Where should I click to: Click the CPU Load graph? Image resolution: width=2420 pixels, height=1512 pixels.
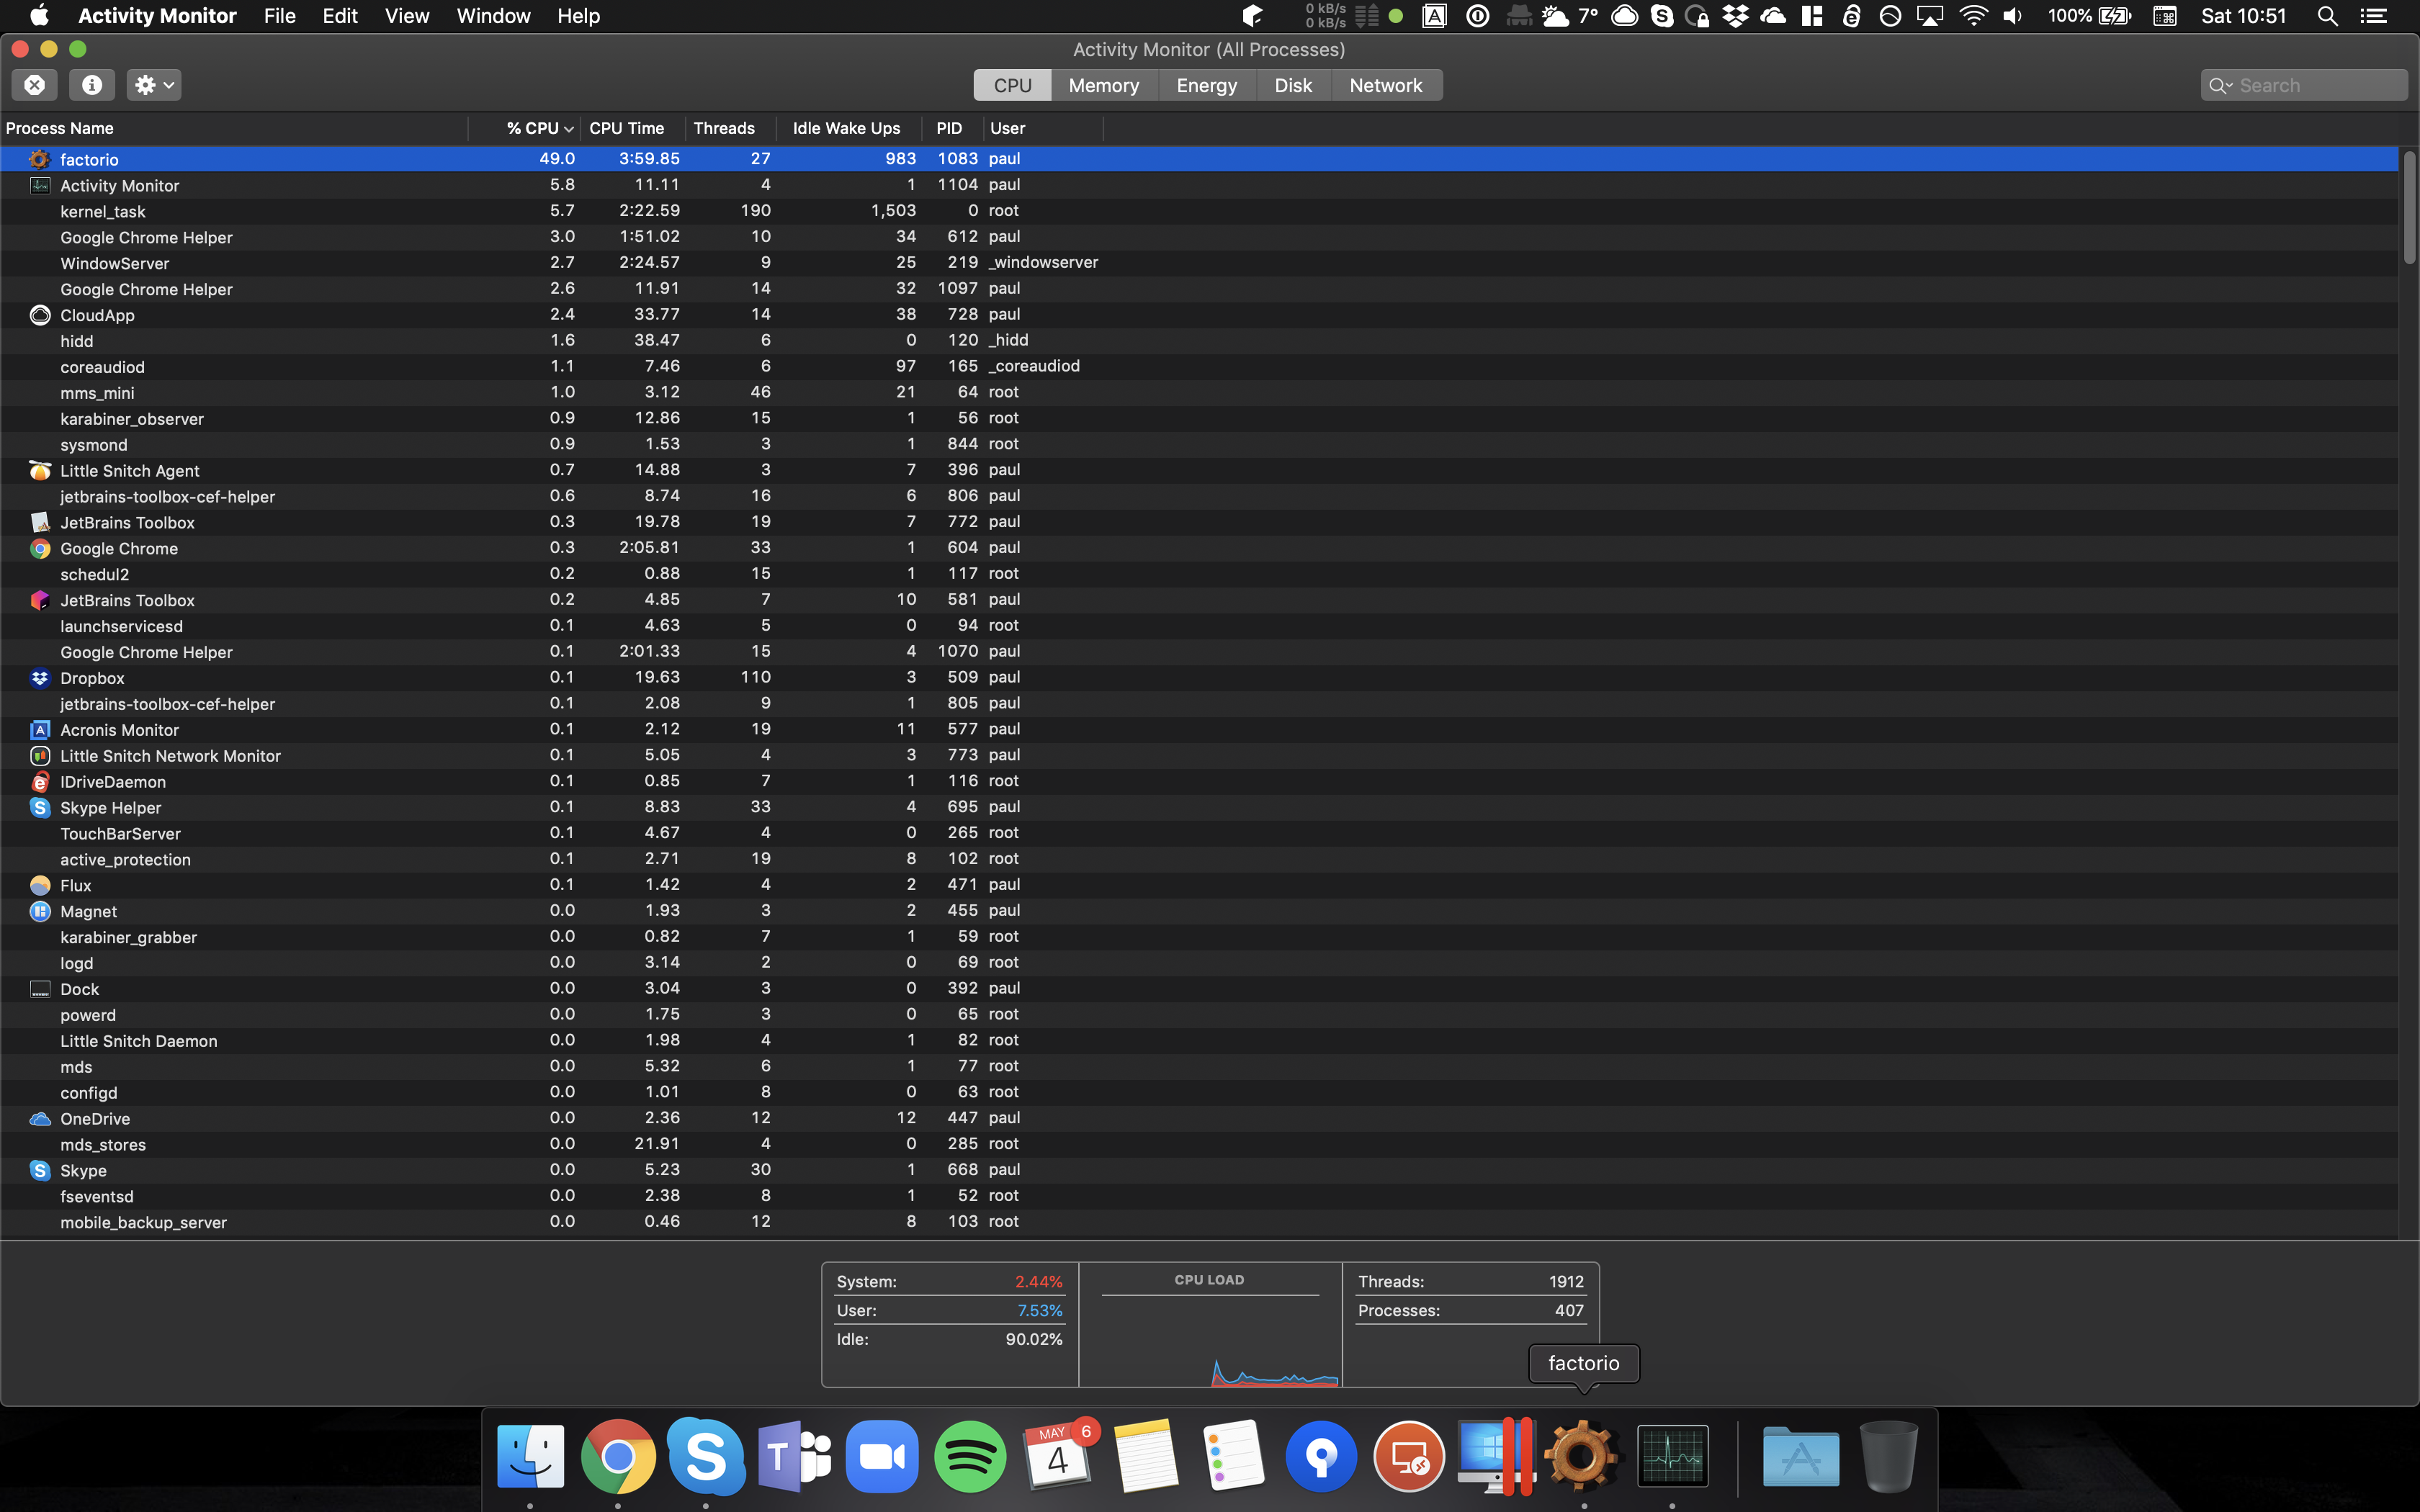point(1210,1324)
